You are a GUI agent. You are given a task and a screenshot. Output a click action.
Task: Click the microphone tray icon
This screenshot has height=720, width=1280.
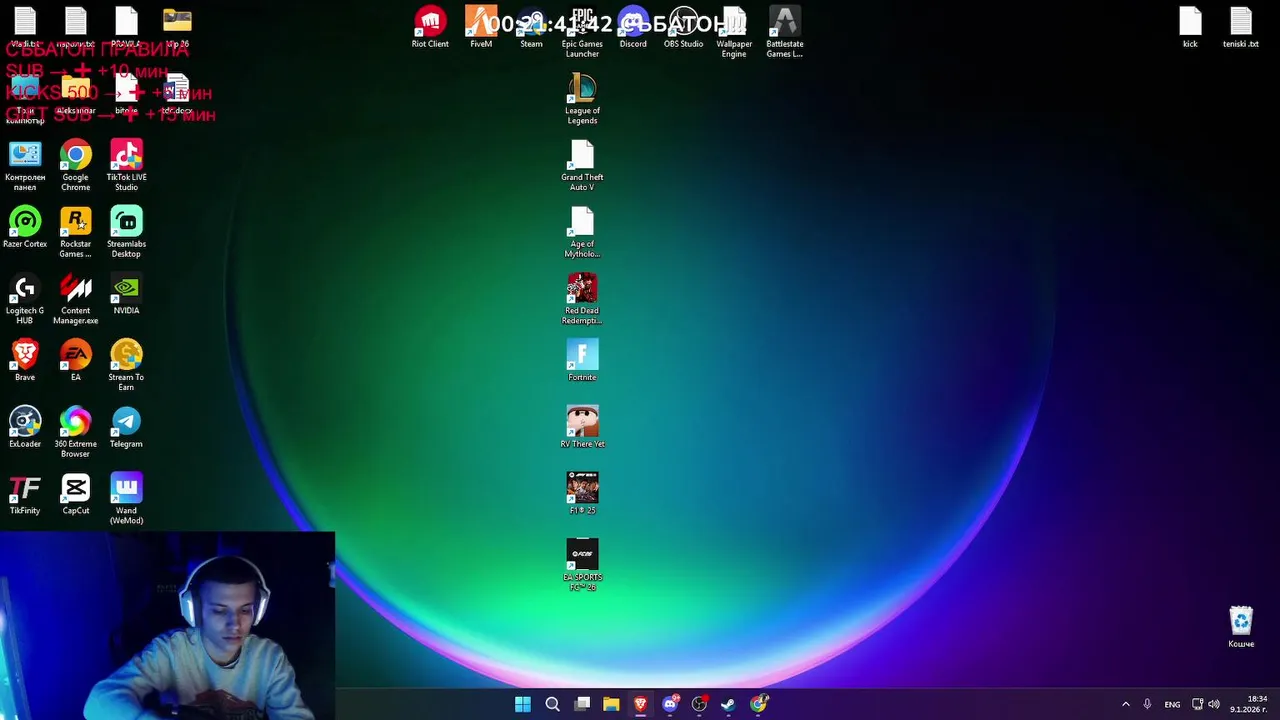point(1147,704)
